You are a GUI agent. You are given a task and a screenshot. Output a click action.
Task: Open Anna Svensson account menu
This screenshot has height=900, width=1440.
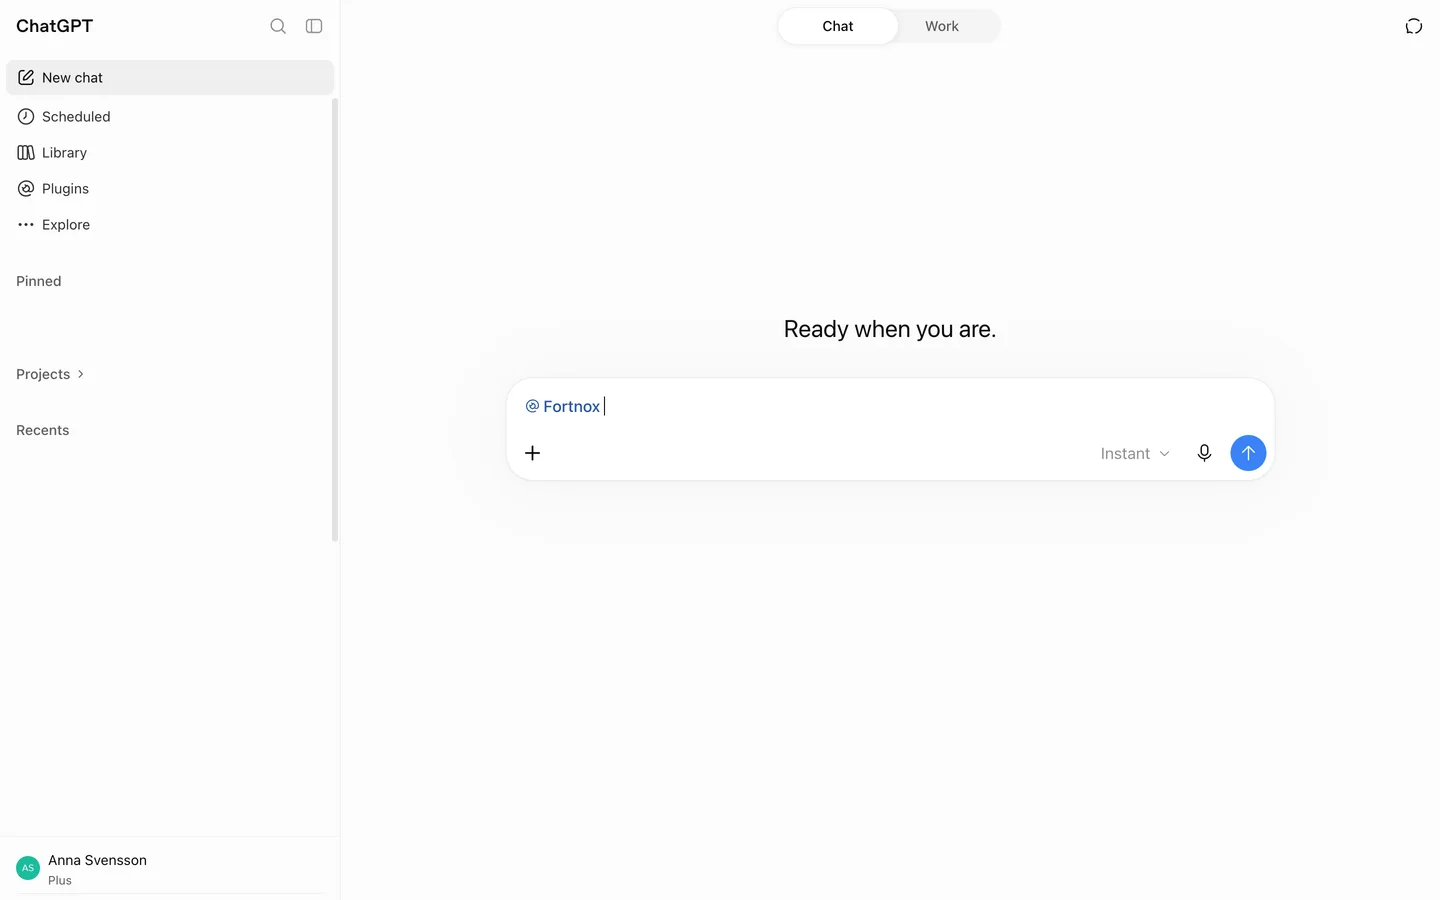coord(170,868)
